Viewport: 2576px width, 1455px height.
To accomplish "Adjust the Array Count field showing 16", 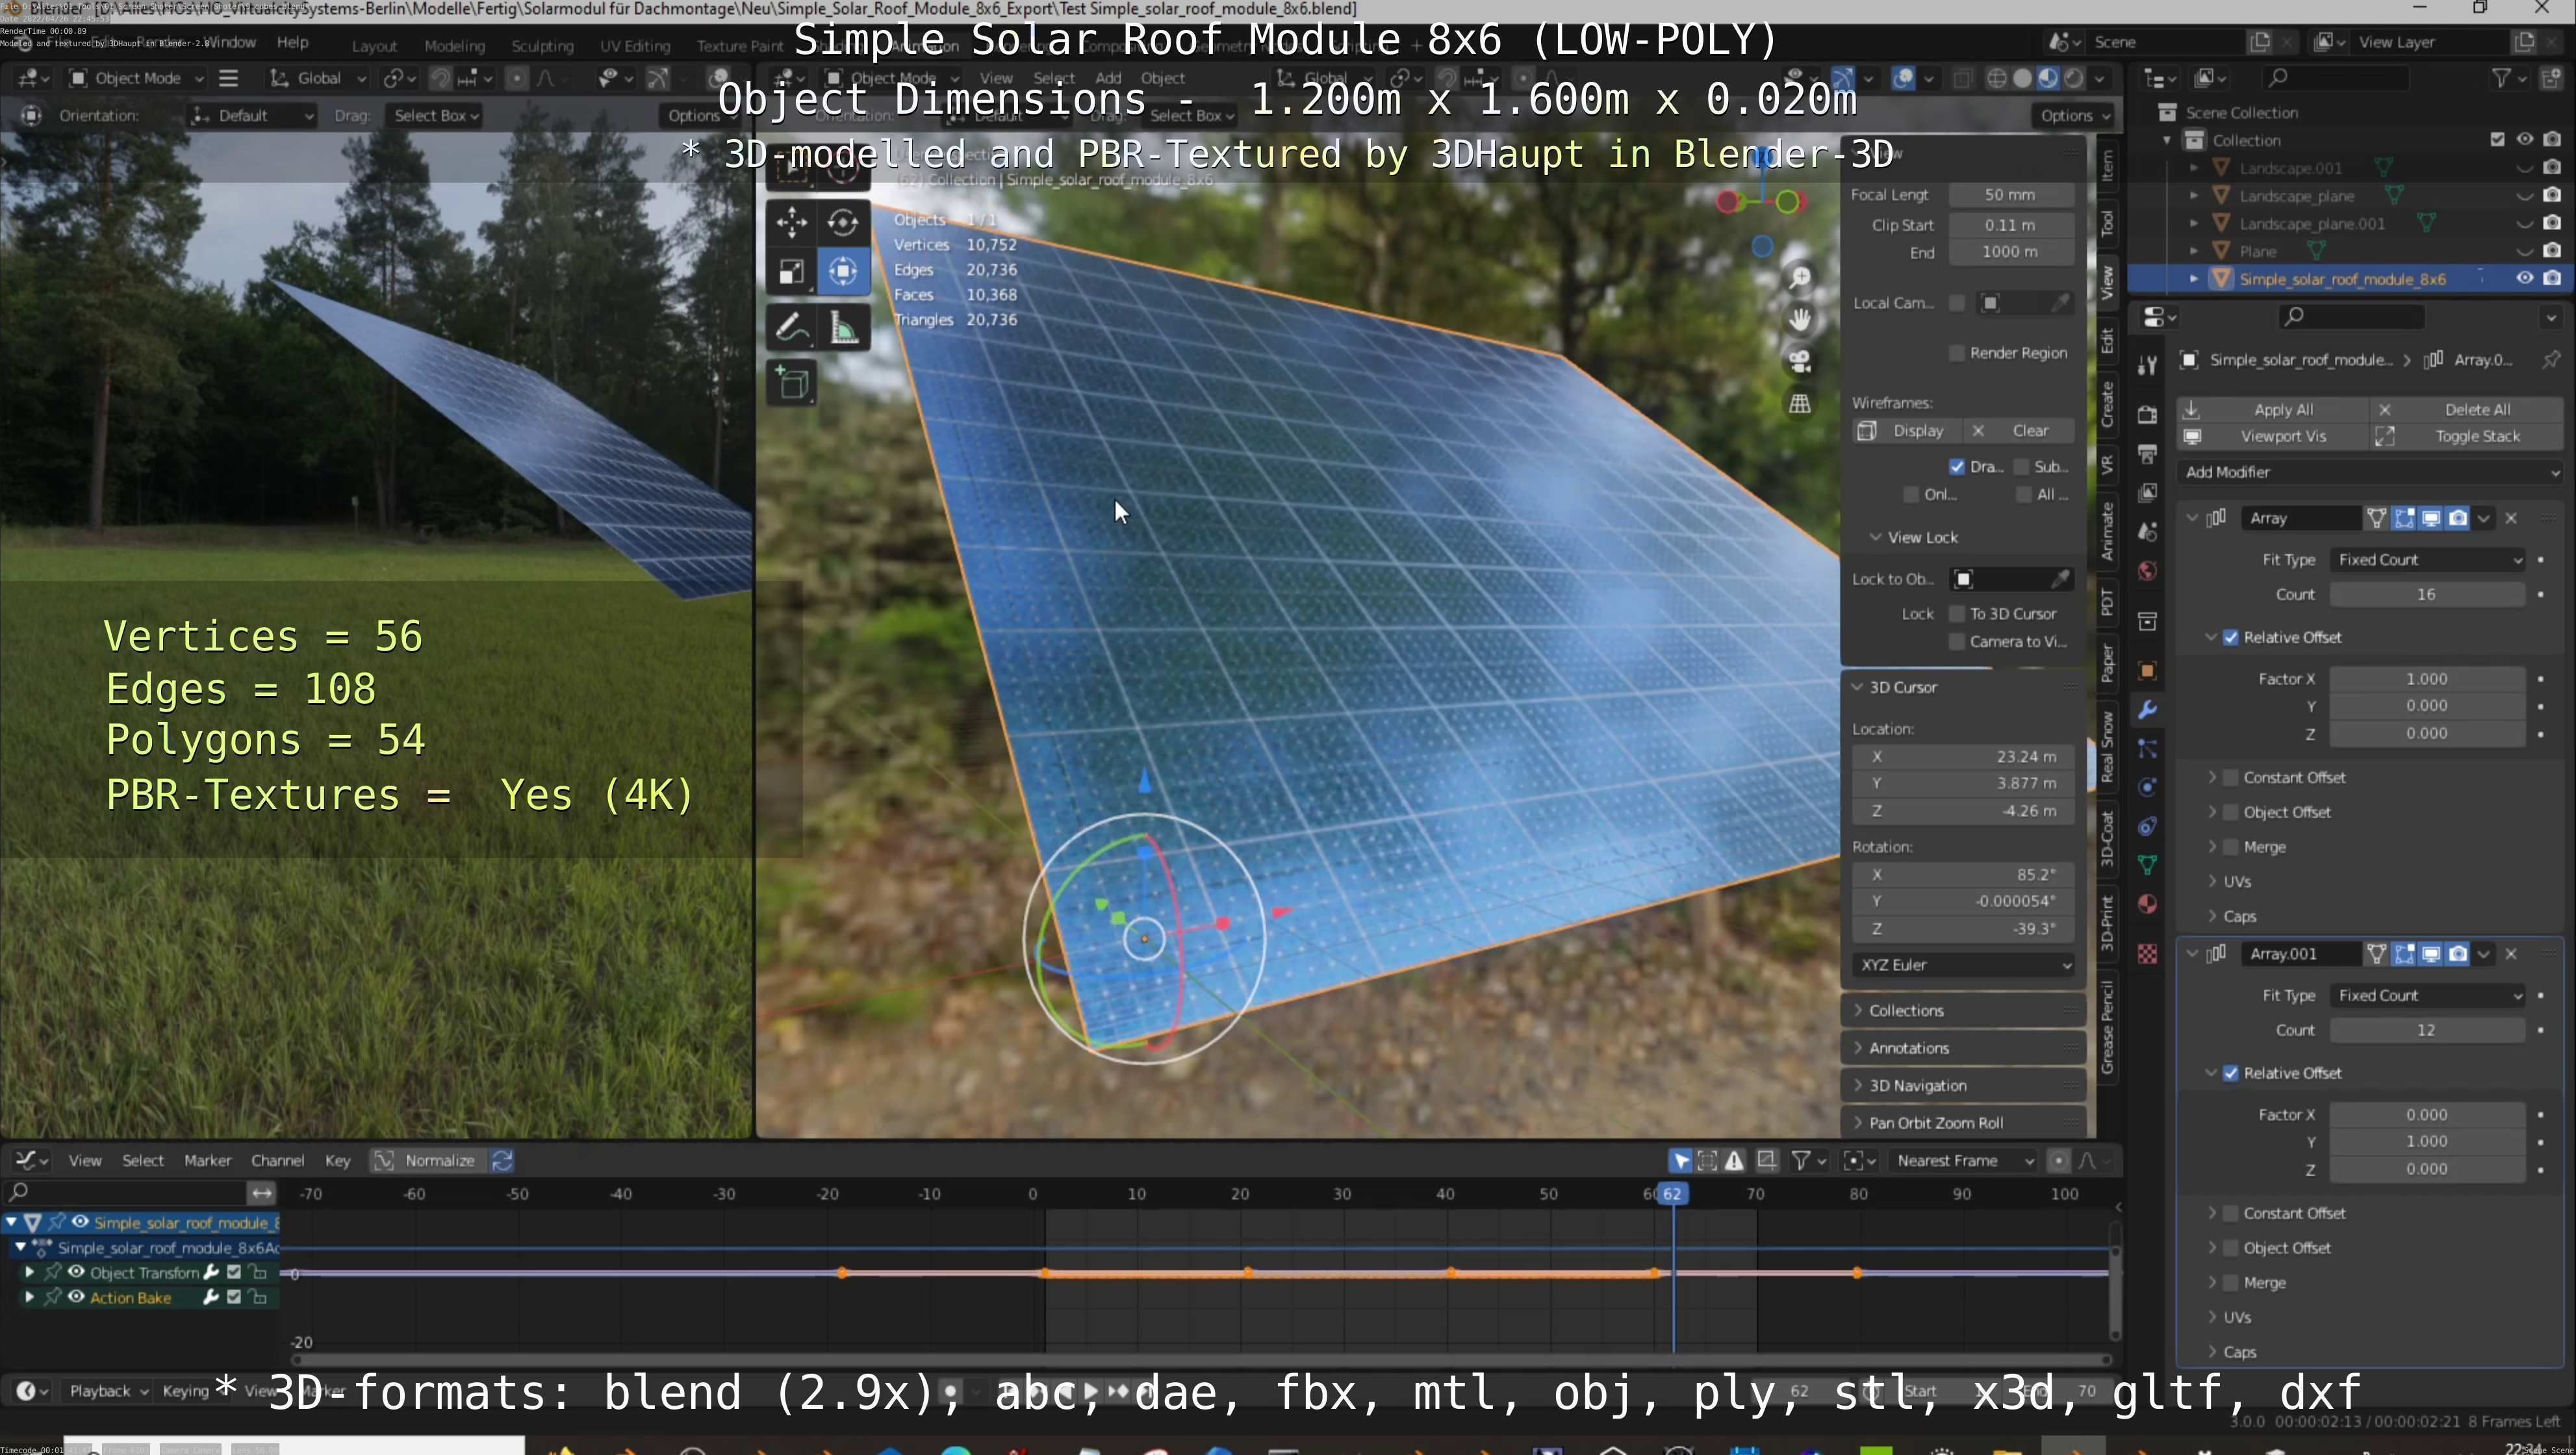I will 2427,595.
